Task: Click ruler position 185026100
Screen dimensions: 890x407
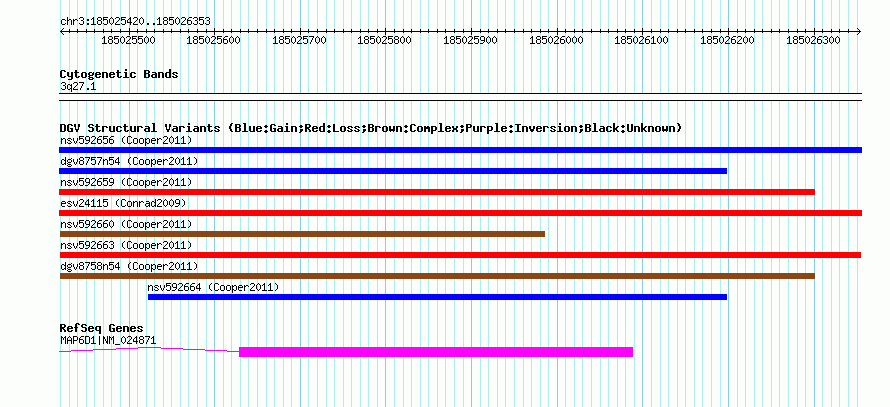Action: [643, 40]
